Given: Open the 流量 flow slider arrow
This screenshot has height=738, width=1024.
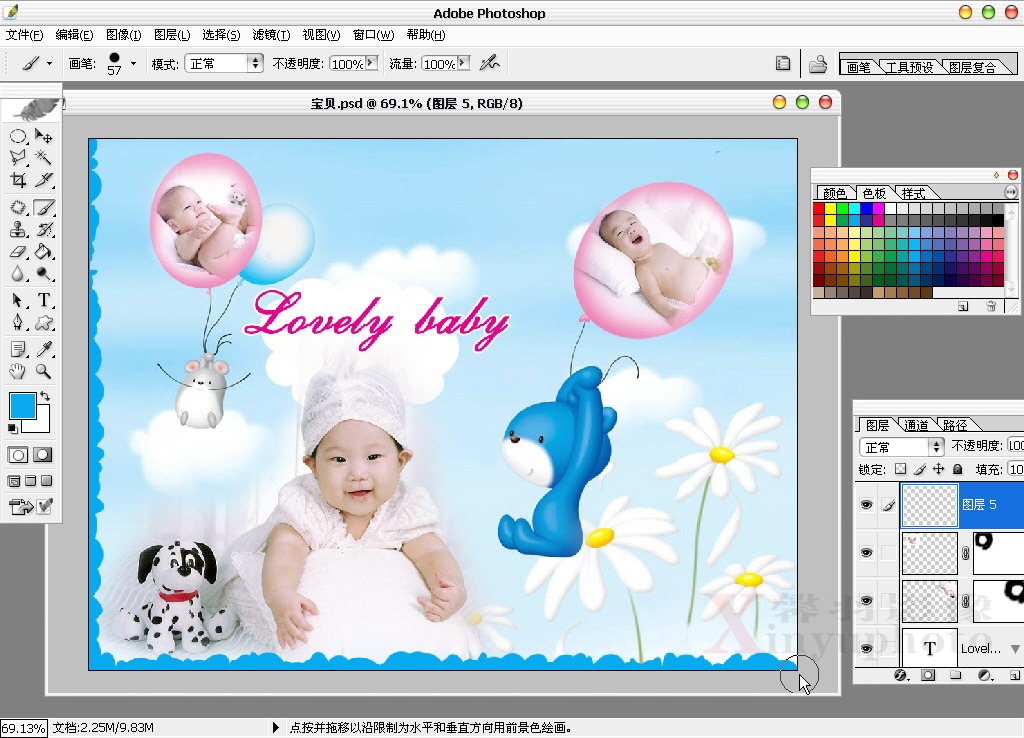Looking at the screenshot, I should click(464, 63).
